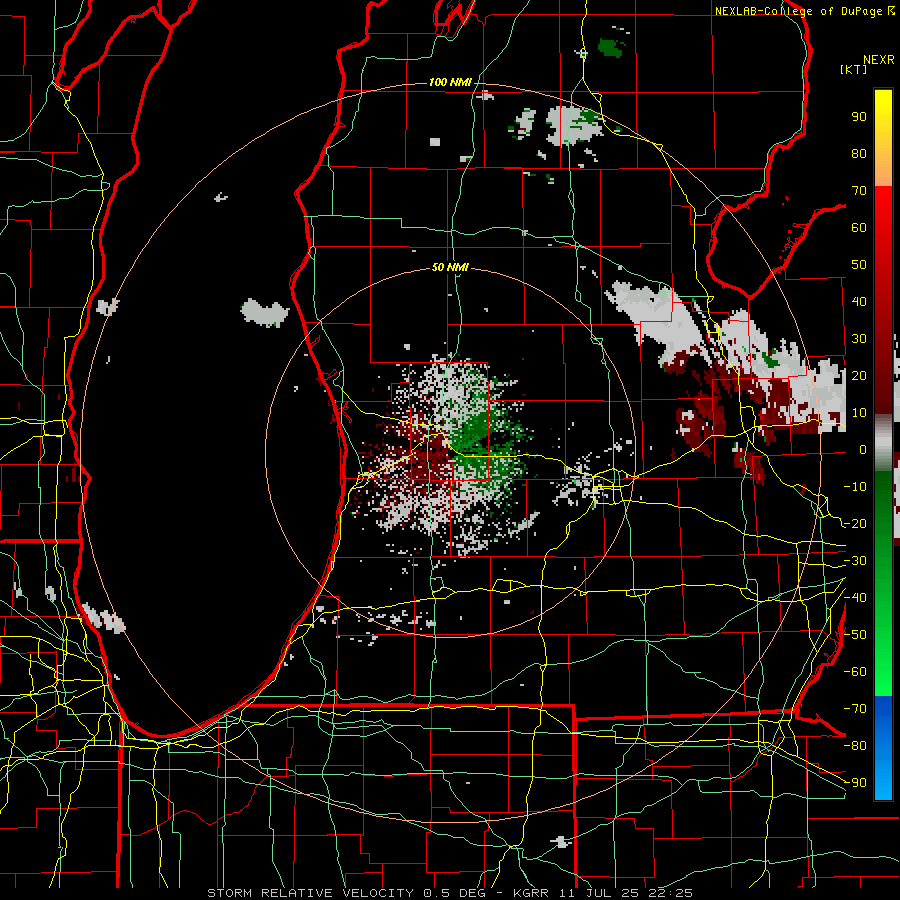Click the 50 value on velocity scale

pos(859,265)
